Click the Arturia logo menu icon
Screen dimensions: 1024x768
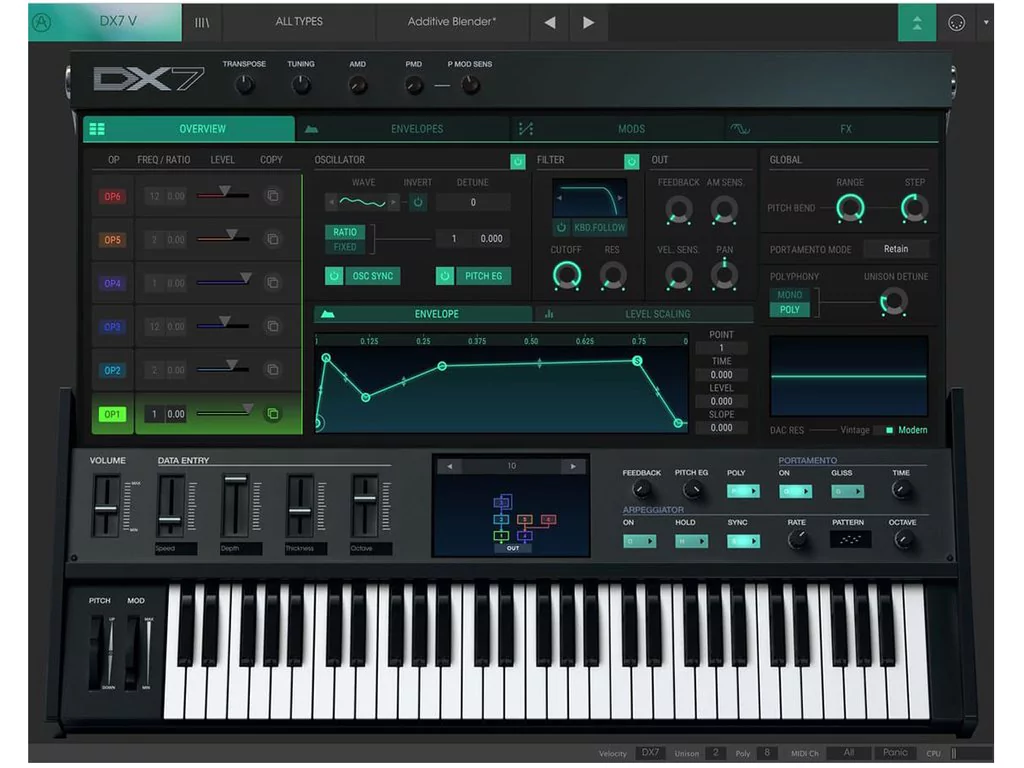[41, 22]
